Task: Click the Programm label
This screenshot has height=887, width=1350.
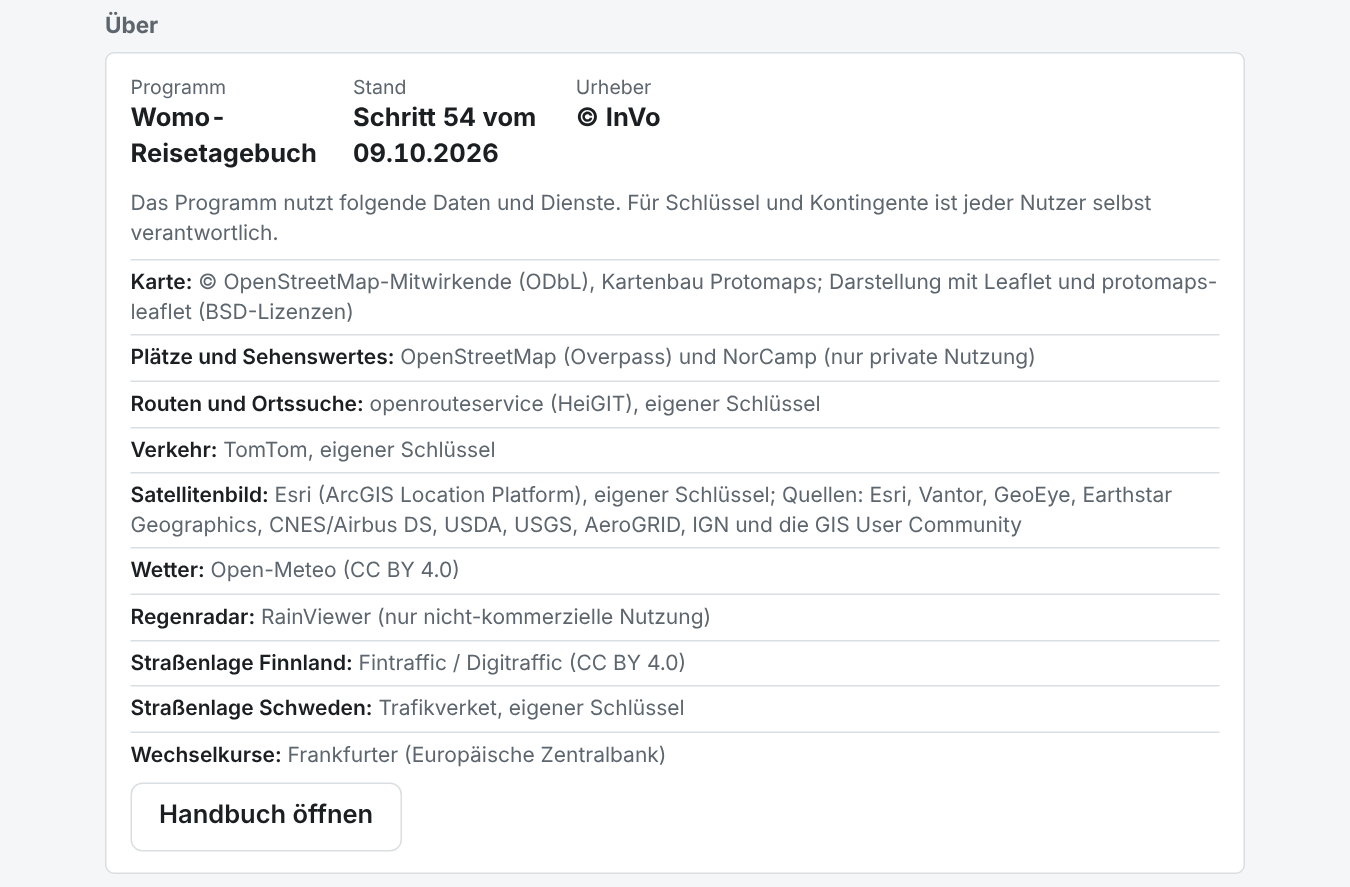Action: click(x=178, y=87)
